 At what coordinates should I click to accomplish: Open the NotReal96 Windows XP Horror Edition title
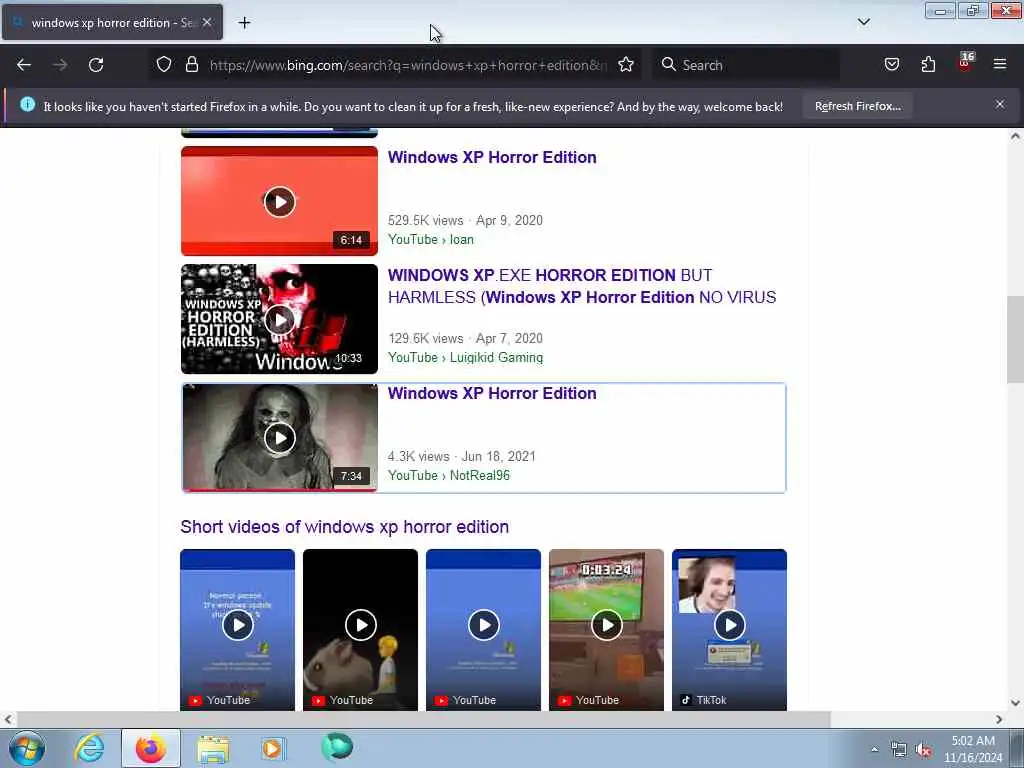coord(492,393)
